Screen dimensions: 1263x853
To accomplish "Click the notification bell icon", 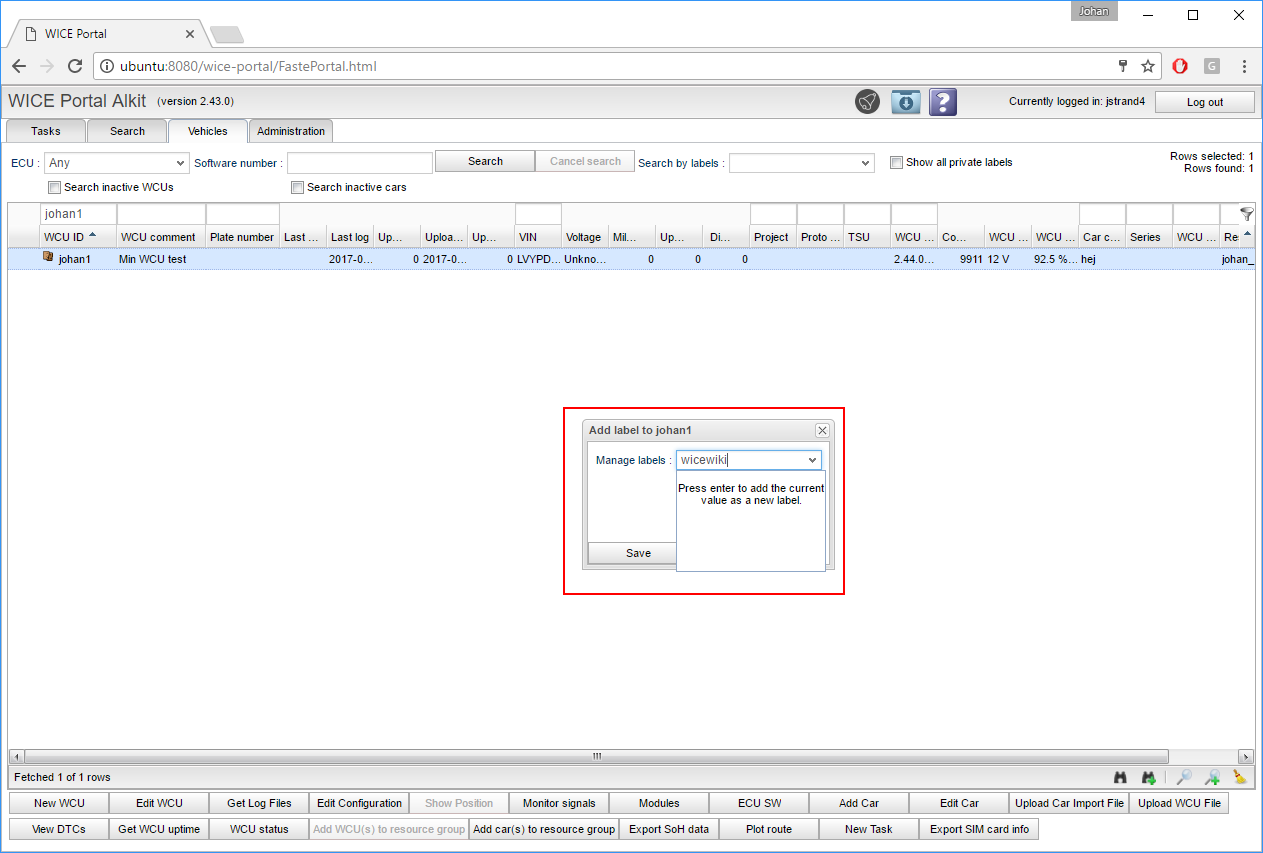I will click(867, 102).
